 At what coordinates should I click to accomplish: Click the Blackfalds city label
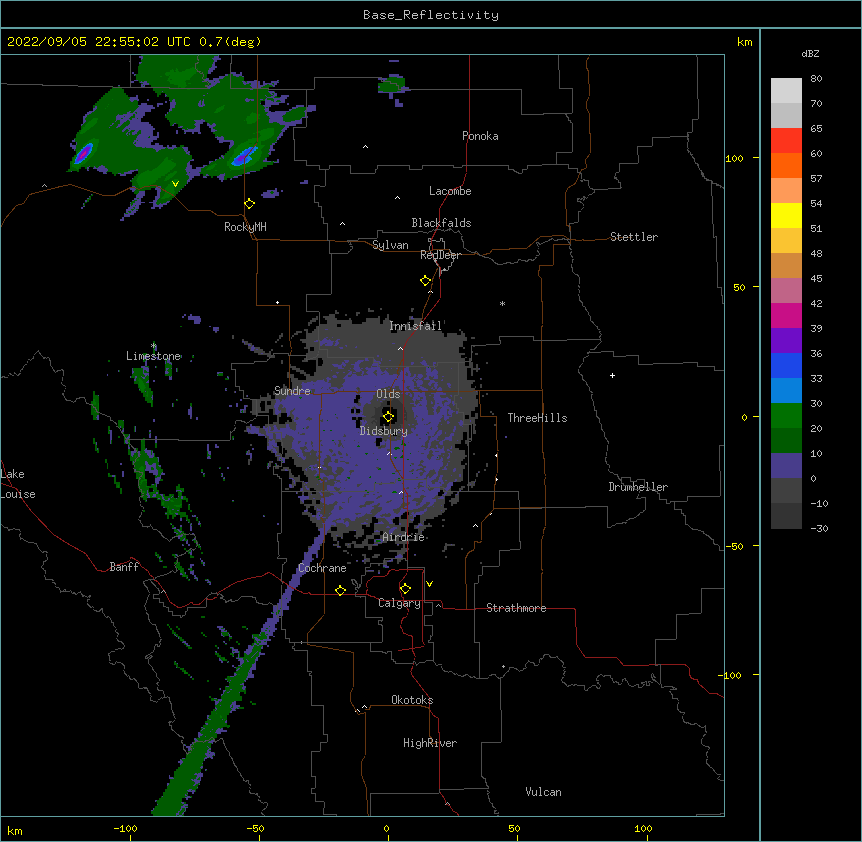click(441, 223)
